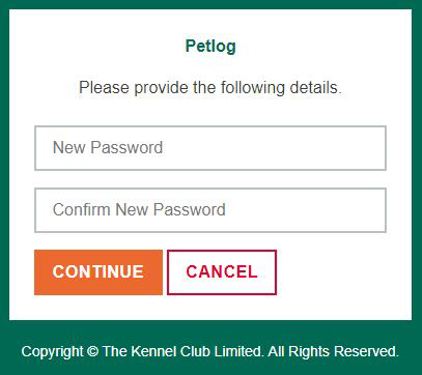Click the green Petlog title
The height and width of the screenshot is (375, 422).
[x=211, y=46]
